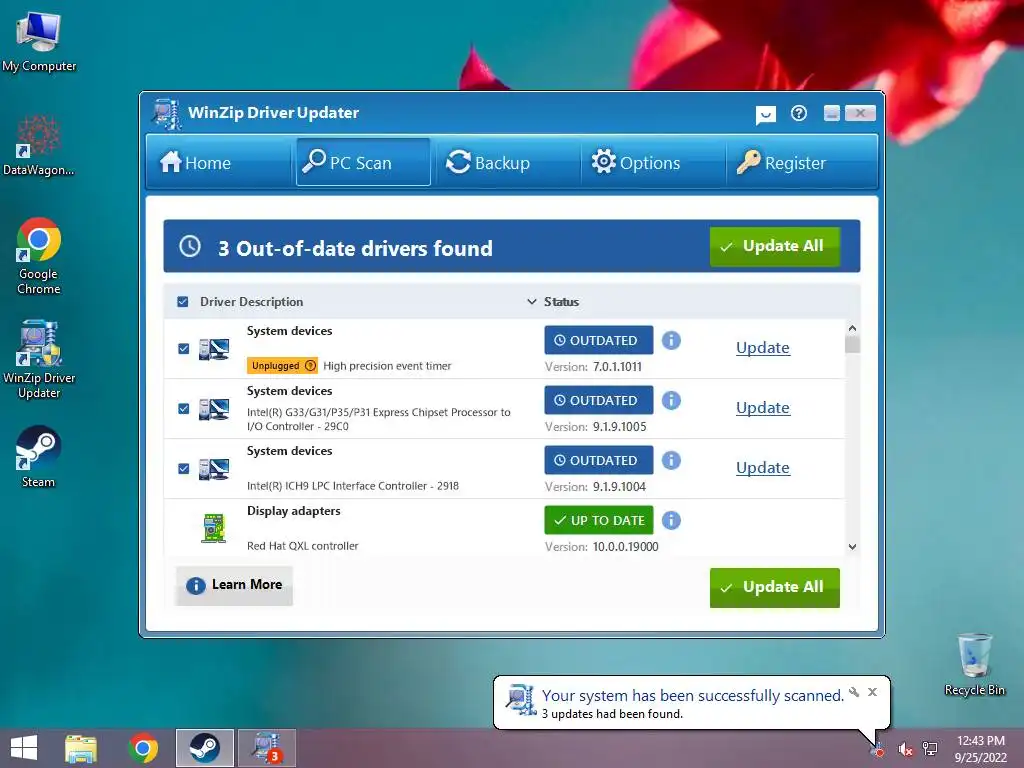Open info icon for ICH9 LPC Interface Controller

(671, 460)
